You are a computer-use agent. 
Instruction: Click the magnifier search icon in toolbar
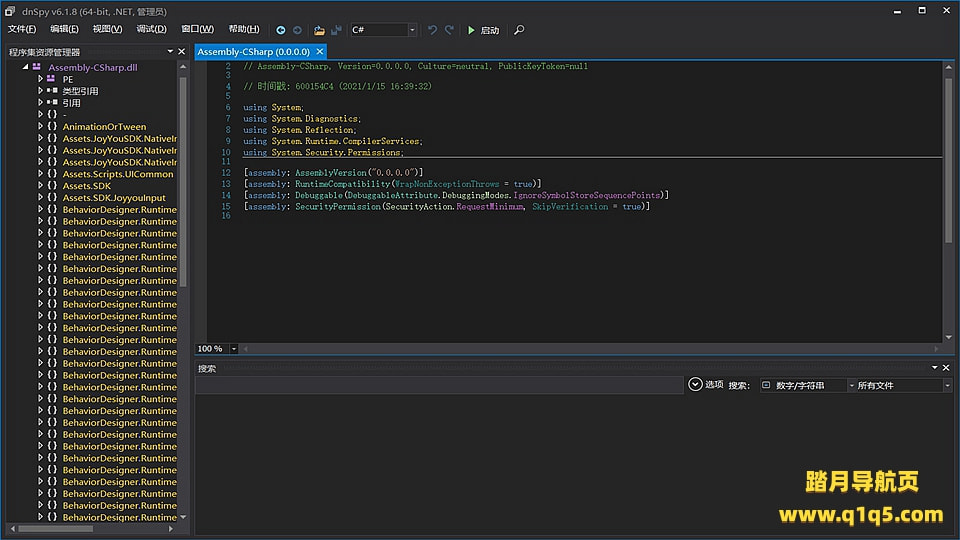519,30
